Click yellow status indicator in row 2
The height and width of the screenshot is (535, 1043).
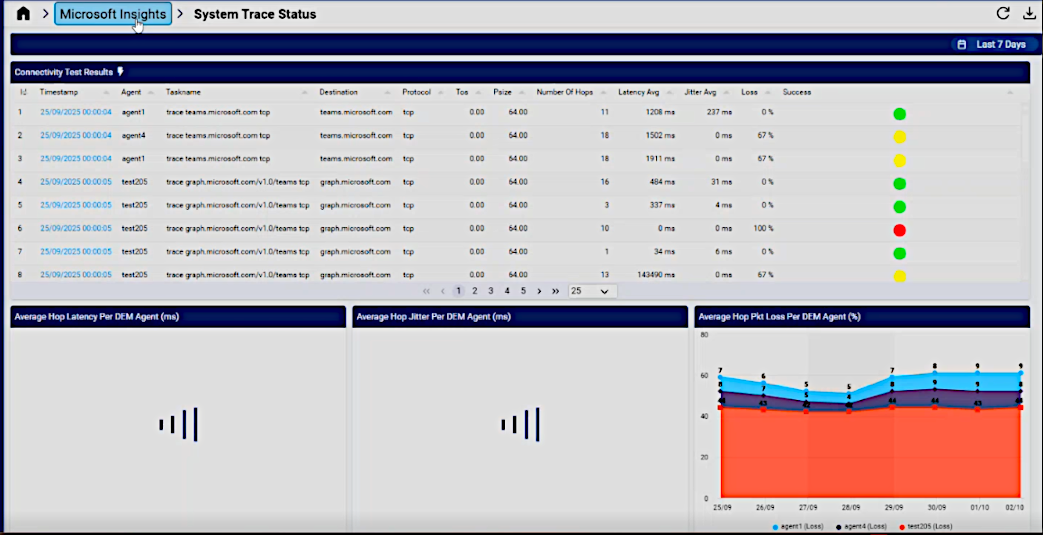(899, 137)
